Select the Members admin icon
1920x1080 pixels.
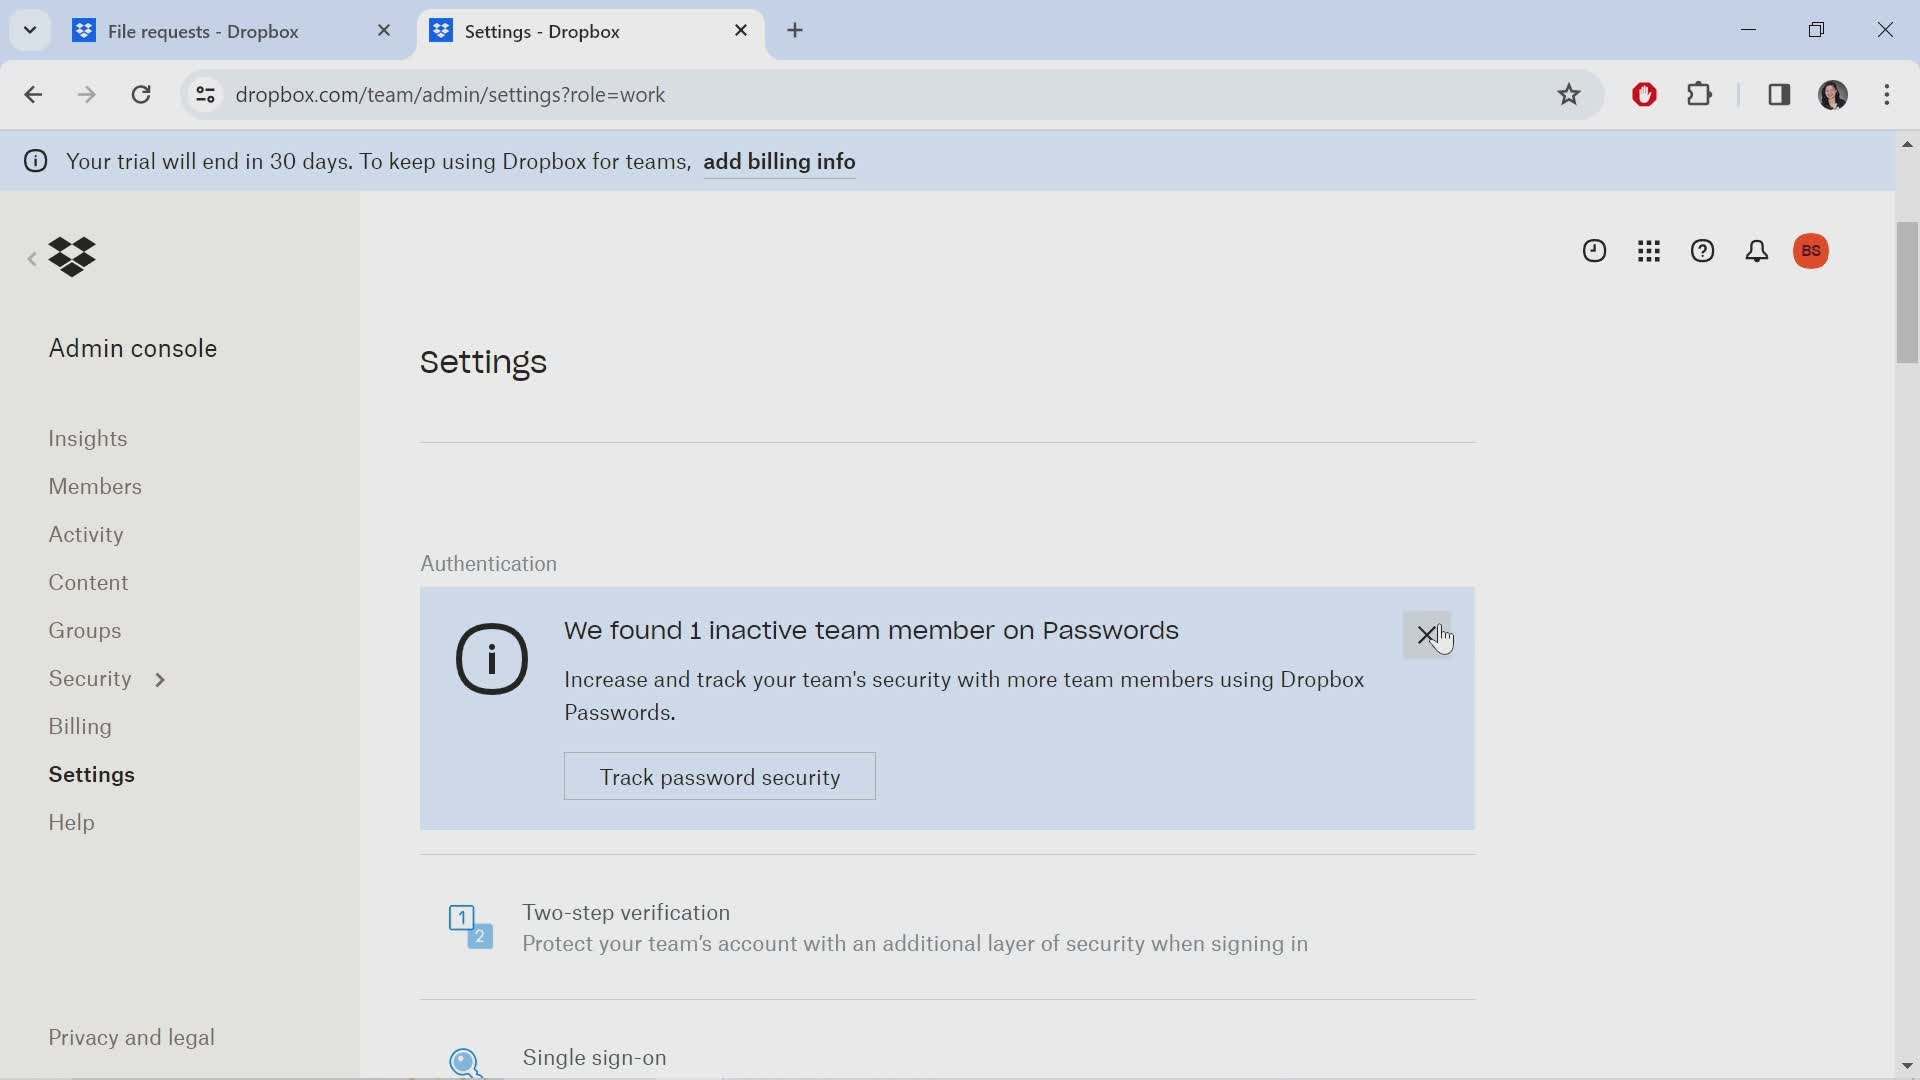95,485
